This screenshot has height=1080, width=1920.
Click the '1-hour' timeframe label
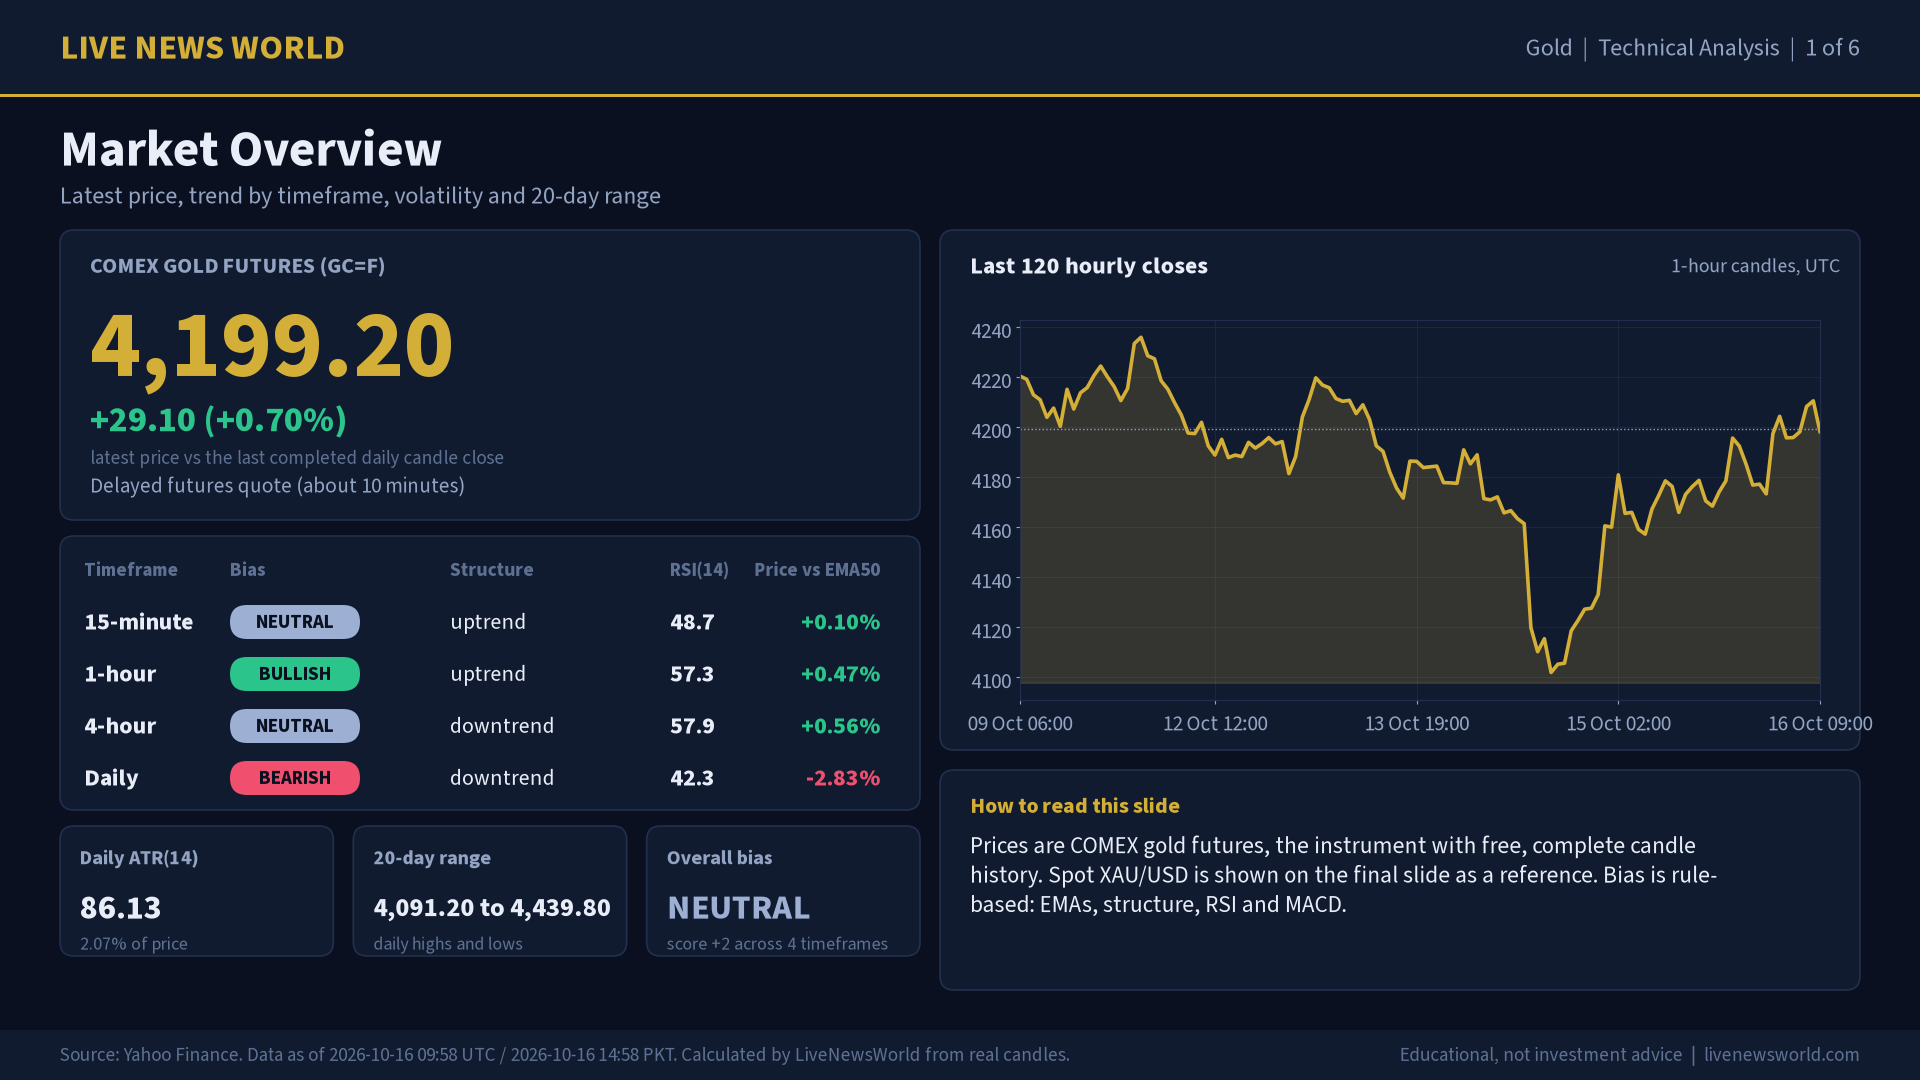(120, 674)
